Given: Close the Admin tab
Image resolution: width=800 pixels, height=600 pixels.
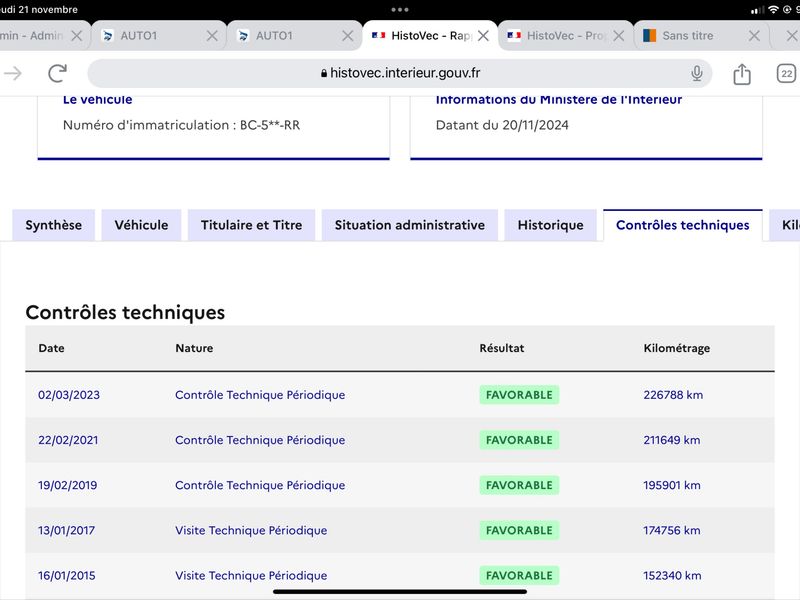Looking at the screenshot, I should tap(77, 36).
